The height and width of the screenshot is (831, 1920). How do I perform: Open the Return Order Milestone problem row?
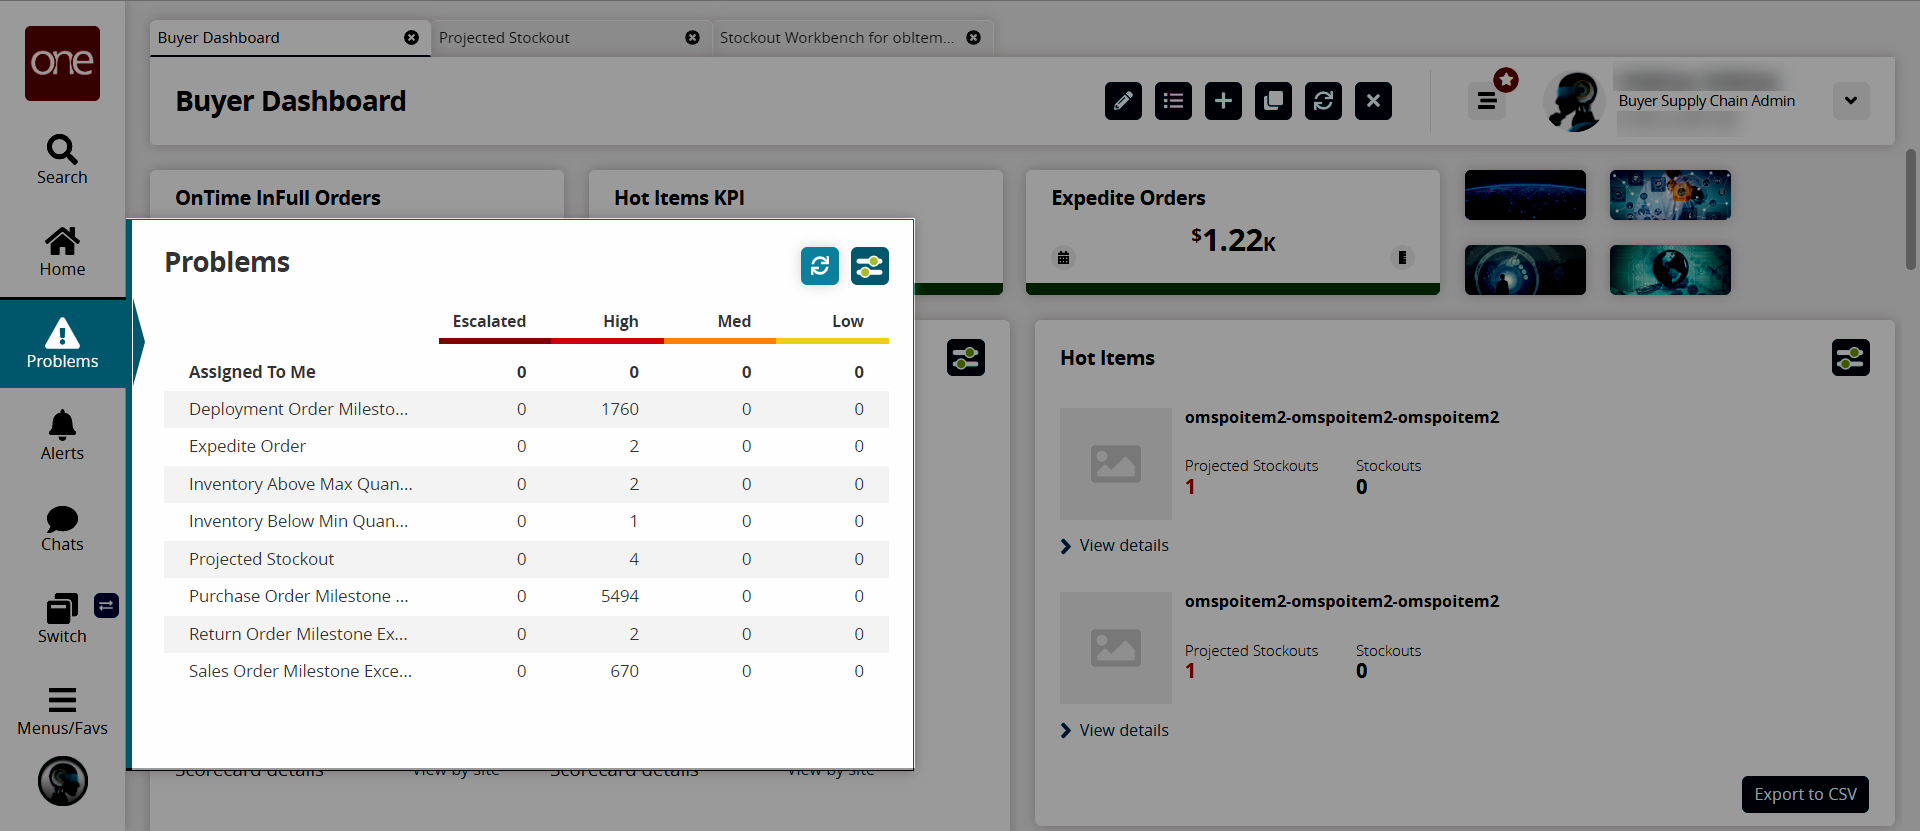[526, 634]
